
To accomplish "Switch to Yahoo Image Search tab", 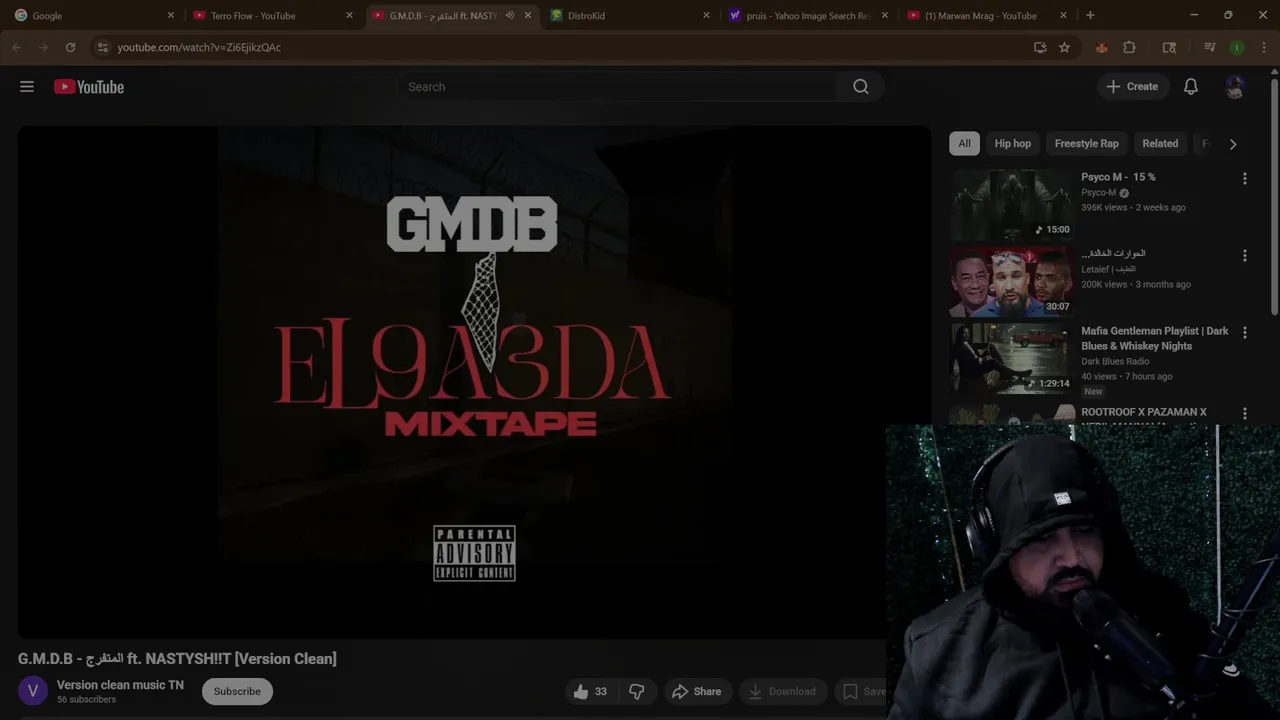I will (808, 15).
